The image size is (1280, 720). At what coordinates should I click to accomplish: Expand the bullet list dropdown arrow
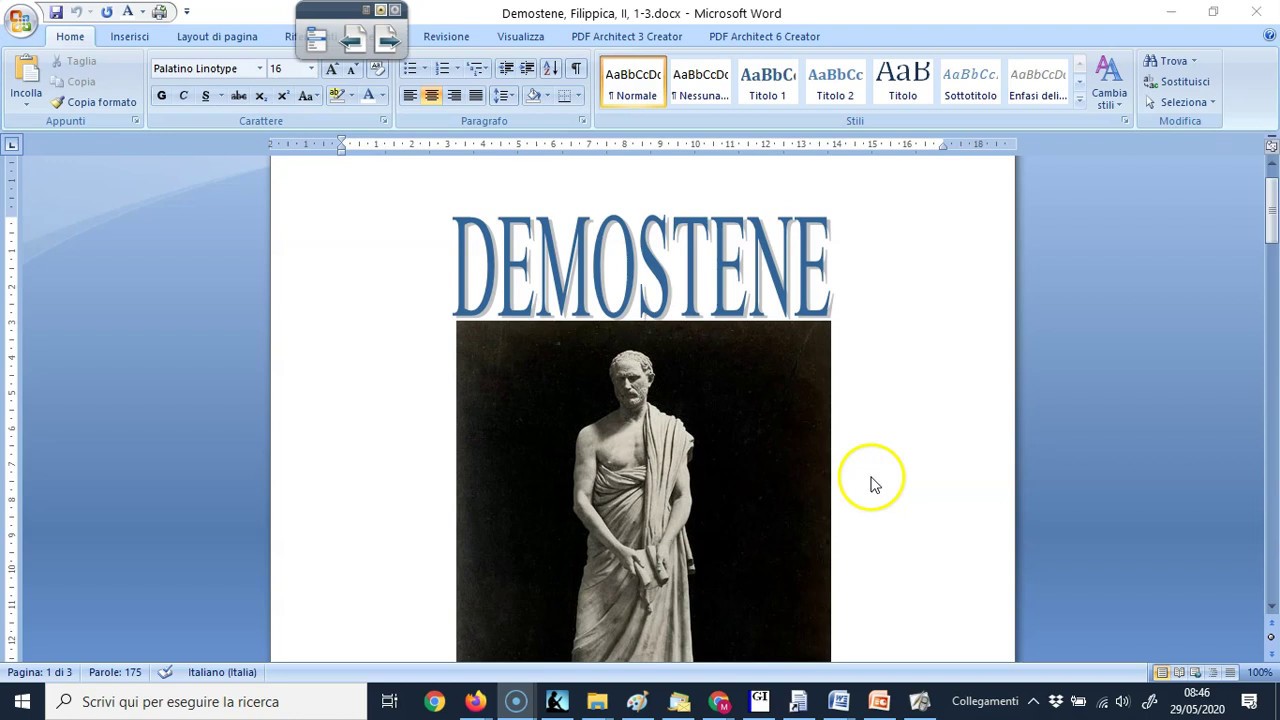pyautogui.click(x=425, y=68)
